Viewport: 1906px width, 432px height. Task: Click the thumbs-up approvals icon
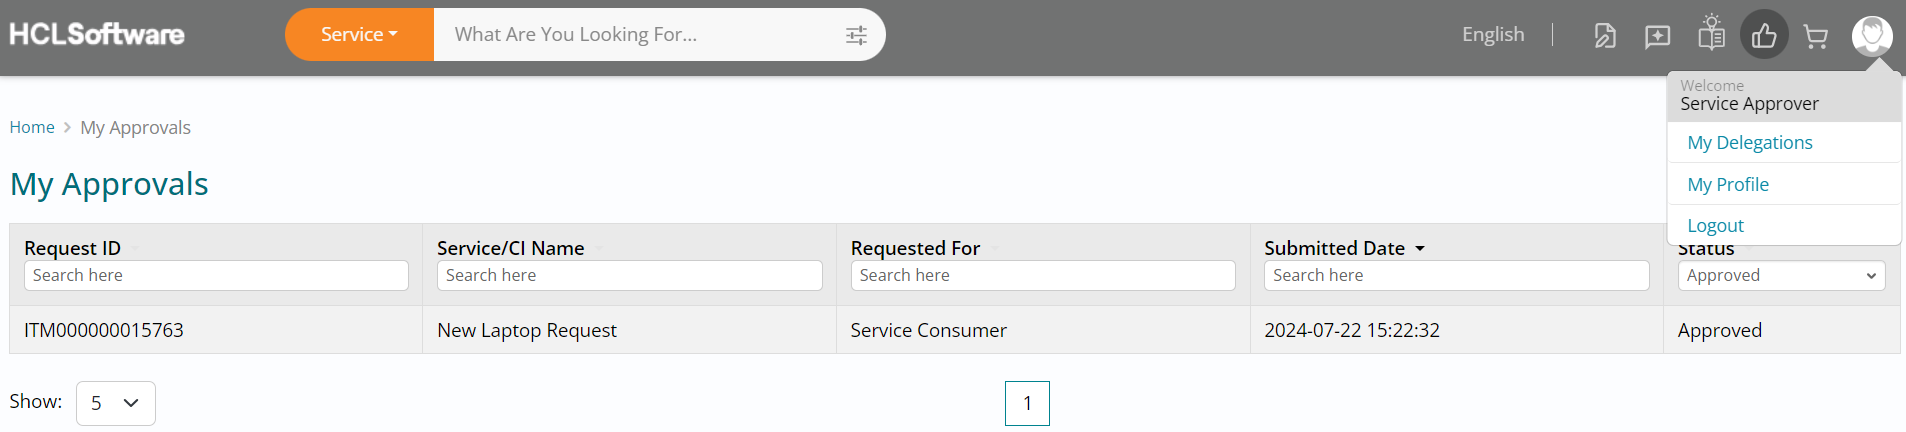1764,36
